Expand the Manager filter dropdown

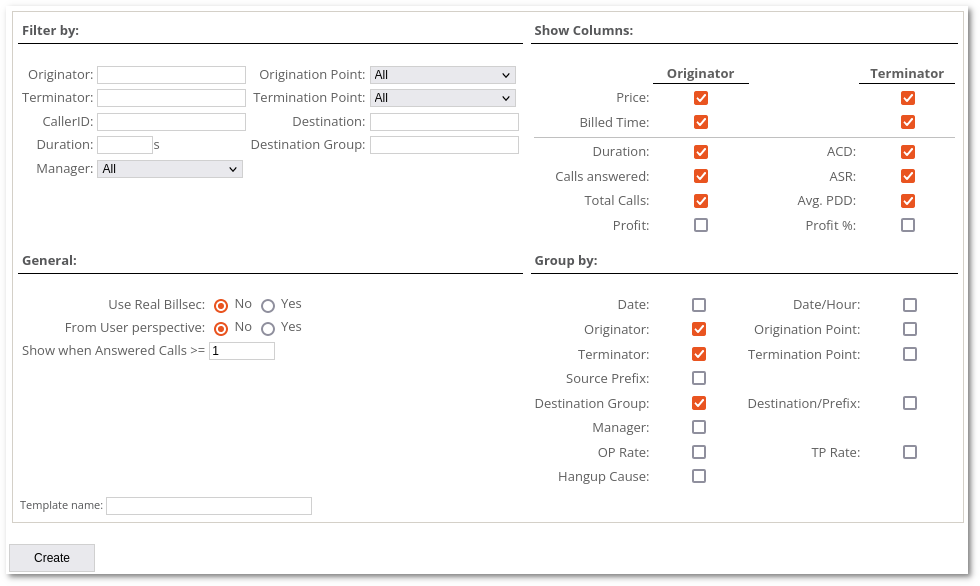coord(169,169)
